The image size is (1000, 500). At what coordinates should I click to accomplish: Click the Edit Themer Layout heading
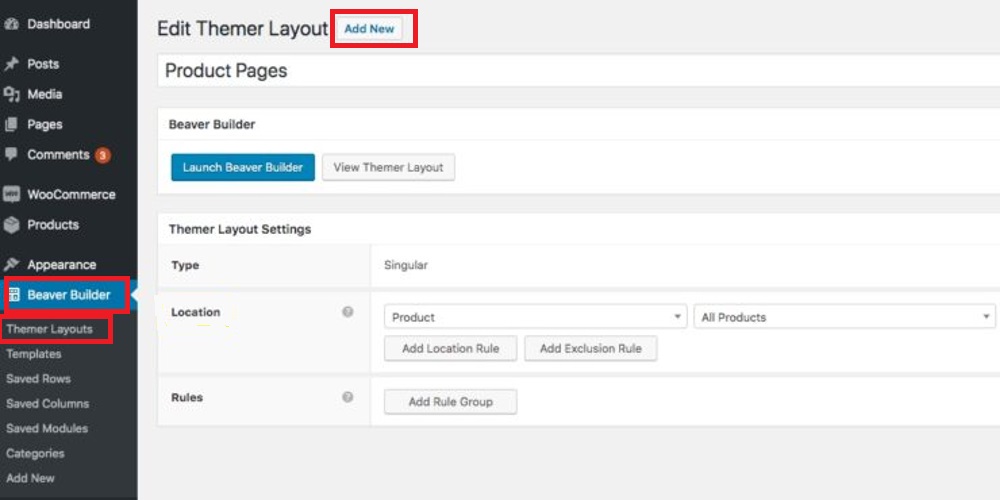[x=242, y=29]
